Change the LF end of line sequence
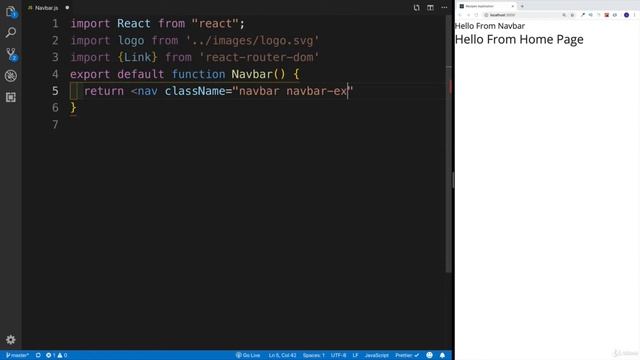The height and width of the screenshot is (360, 640). pyautogui.click(x=355, y=355)
